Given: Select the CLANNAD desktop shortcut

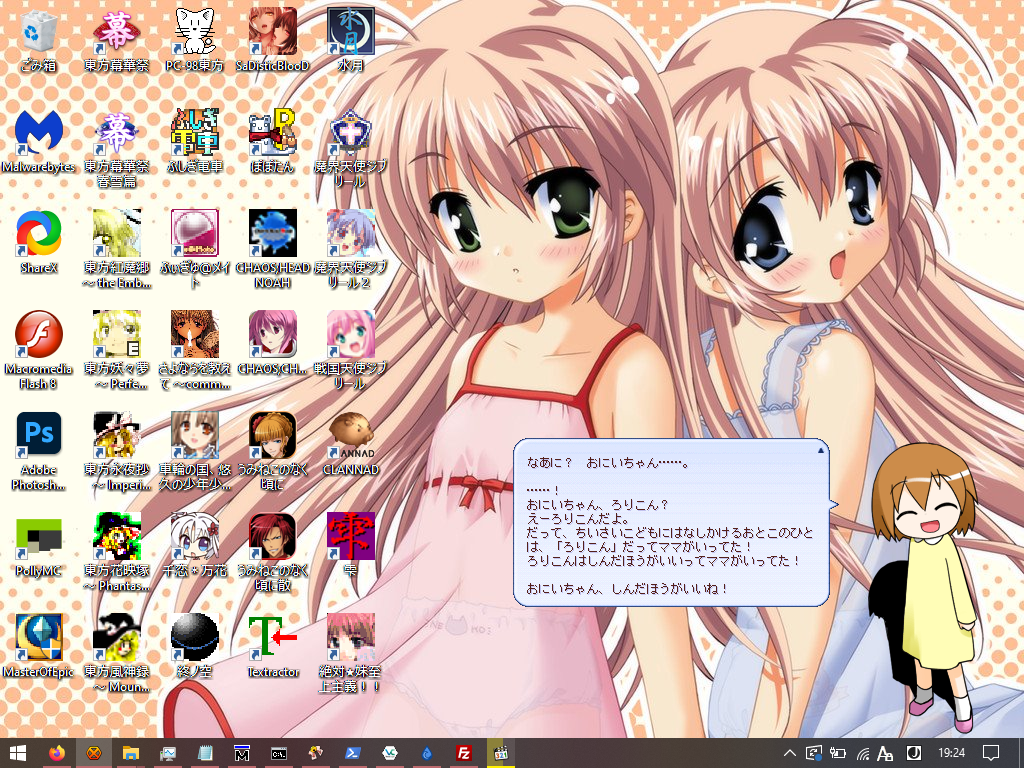Looking at the screenshot, I should pyautogui.click(x=351, y=444).
